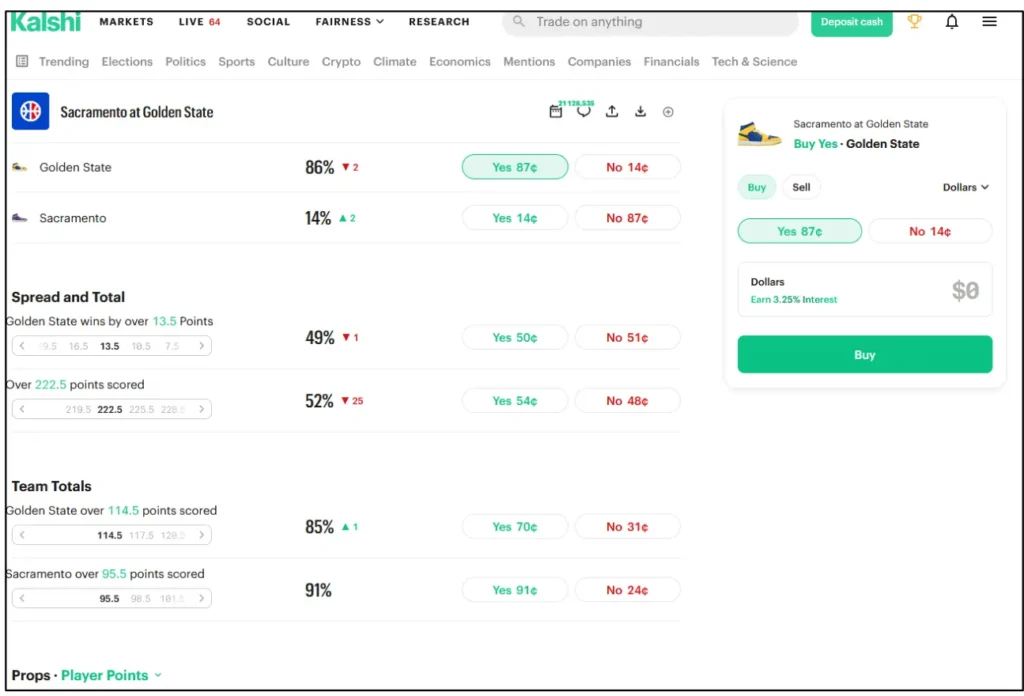Choose No 31¢ on Golden State over 114.5
Image resolution: width=1024 pixels, height=696 pixels.
click(627, 527)
